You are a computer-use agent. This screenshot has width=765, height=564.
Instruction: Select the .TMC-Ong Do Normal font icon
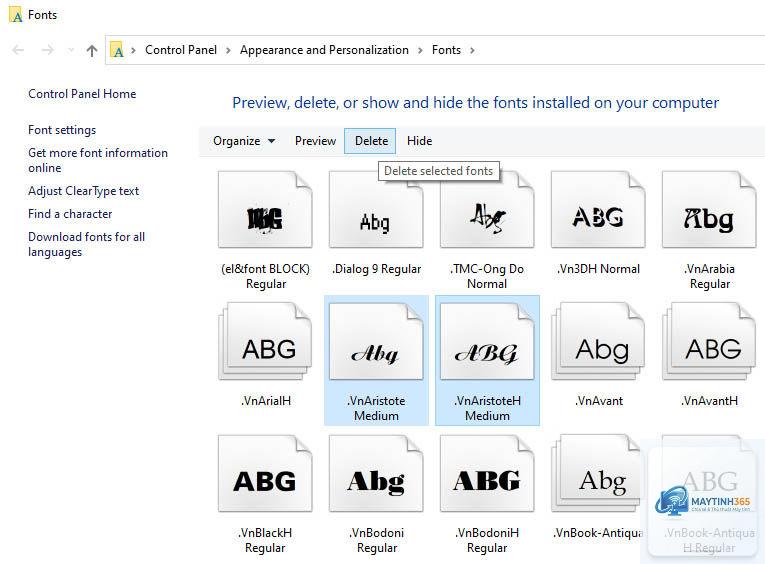(487, 210)
